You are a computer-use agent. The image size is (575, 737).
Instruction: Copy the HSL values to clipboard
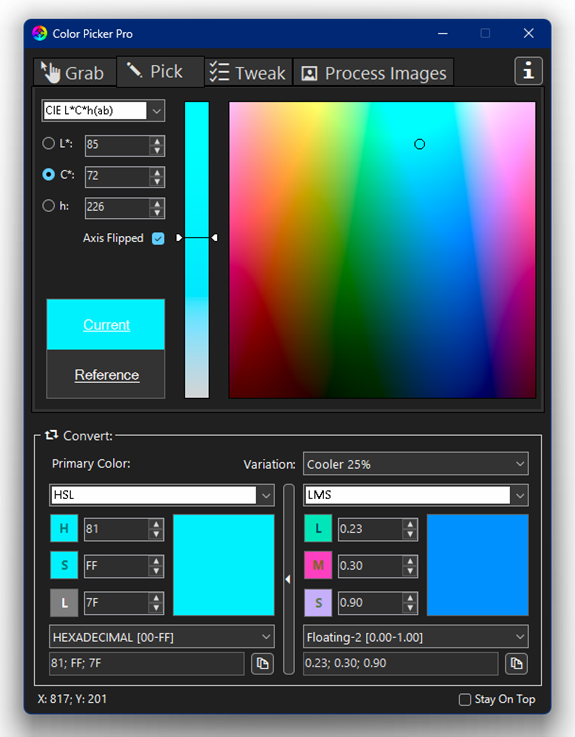point(262,663)
